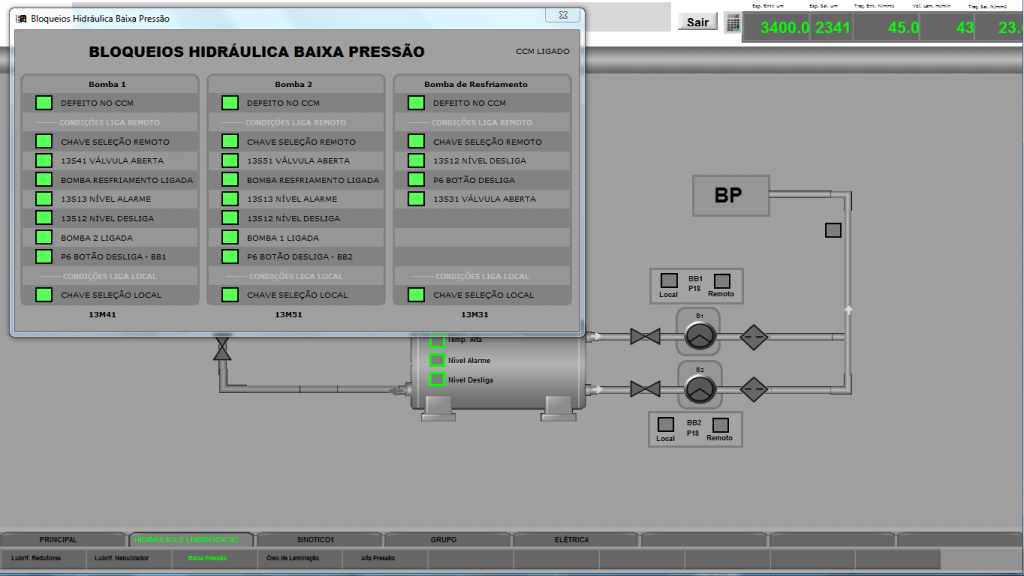
Task: Toggle the DEFEITO NO CCM indicator for Bomba 1
Action: 42,101
